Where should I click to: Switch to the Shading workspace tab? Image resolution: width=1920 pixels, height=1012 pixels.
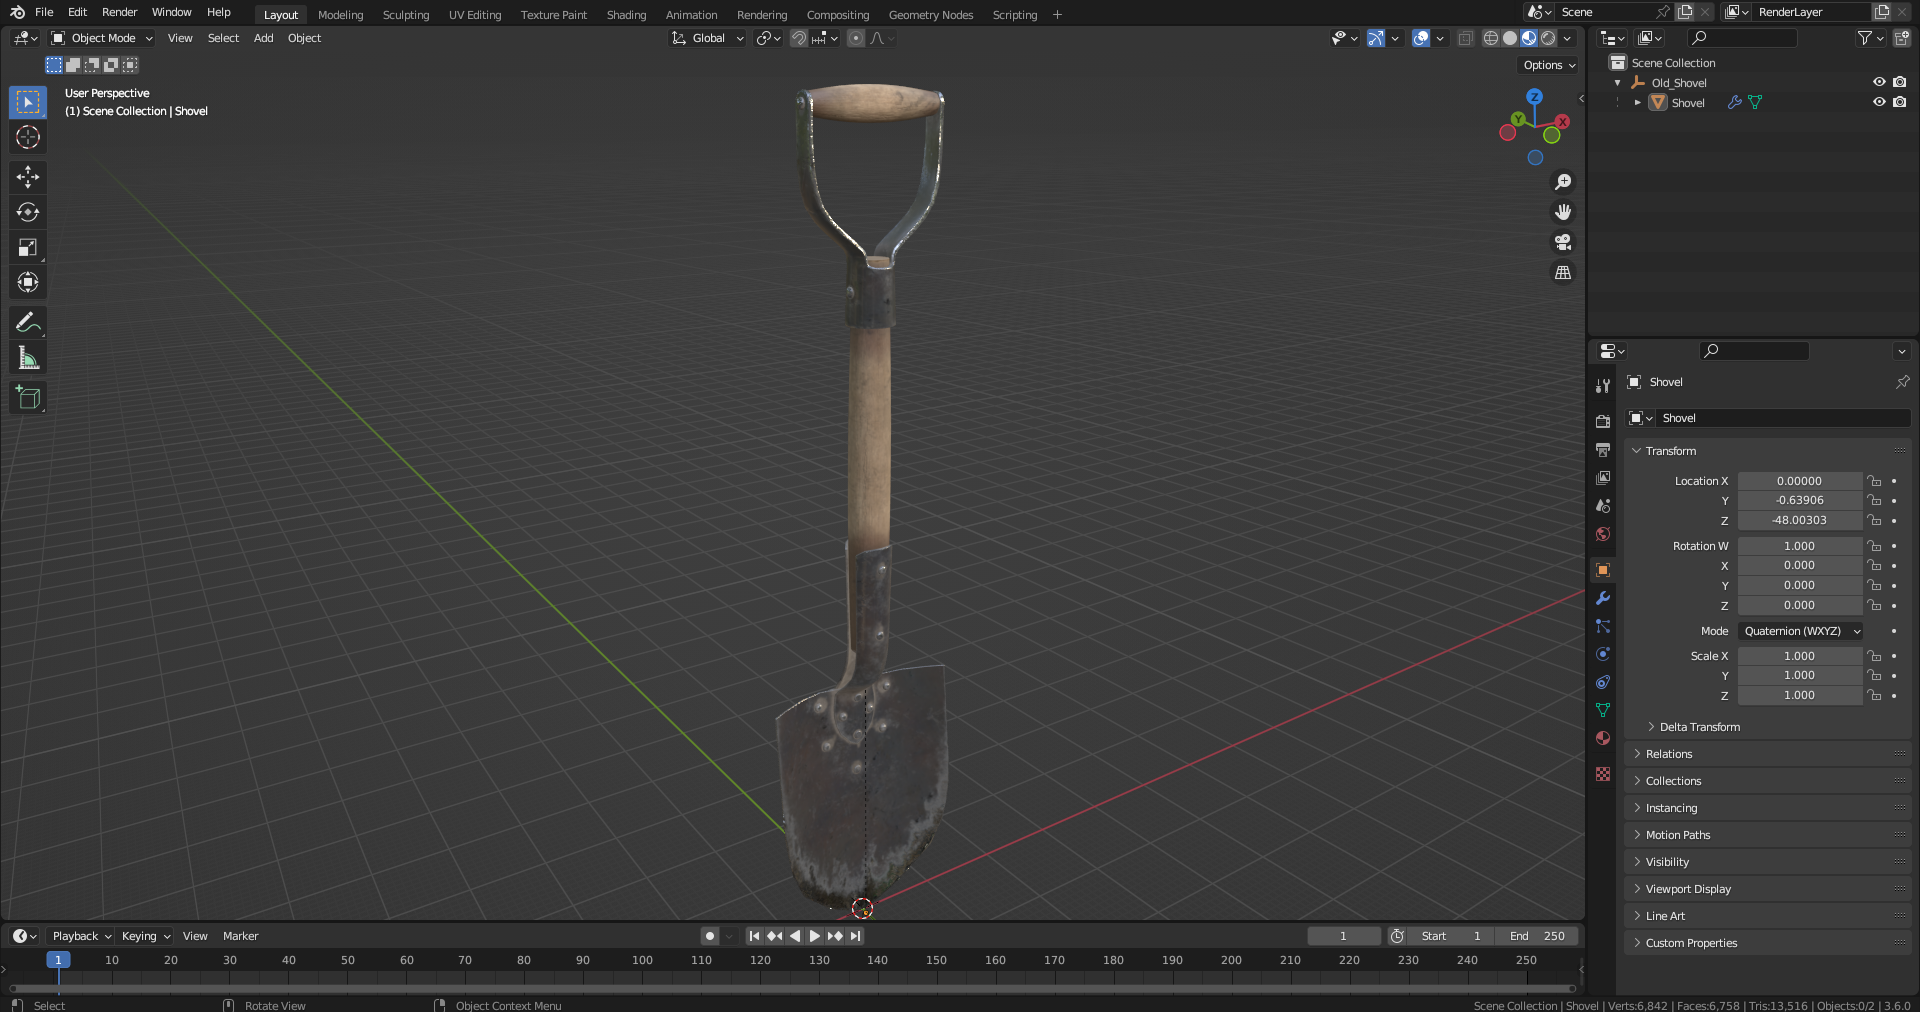pyautogui.click(x=626, y=15)
